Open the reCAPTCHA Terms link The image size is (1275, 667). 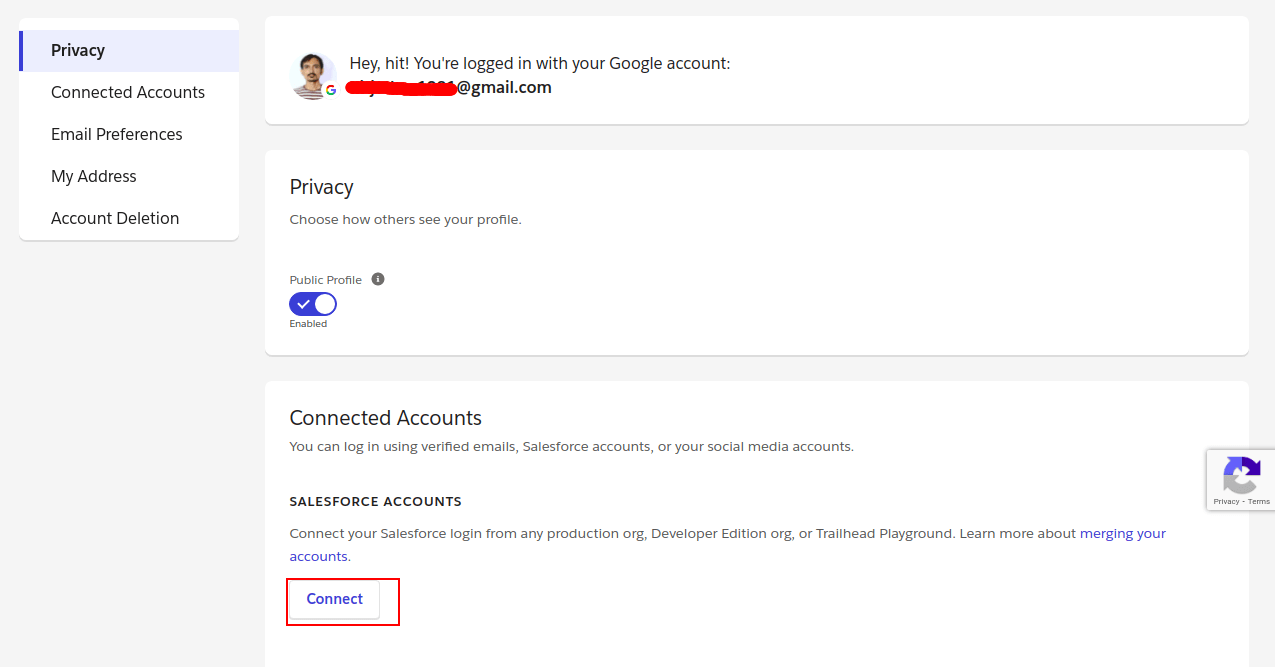[x=1258, y=501]
